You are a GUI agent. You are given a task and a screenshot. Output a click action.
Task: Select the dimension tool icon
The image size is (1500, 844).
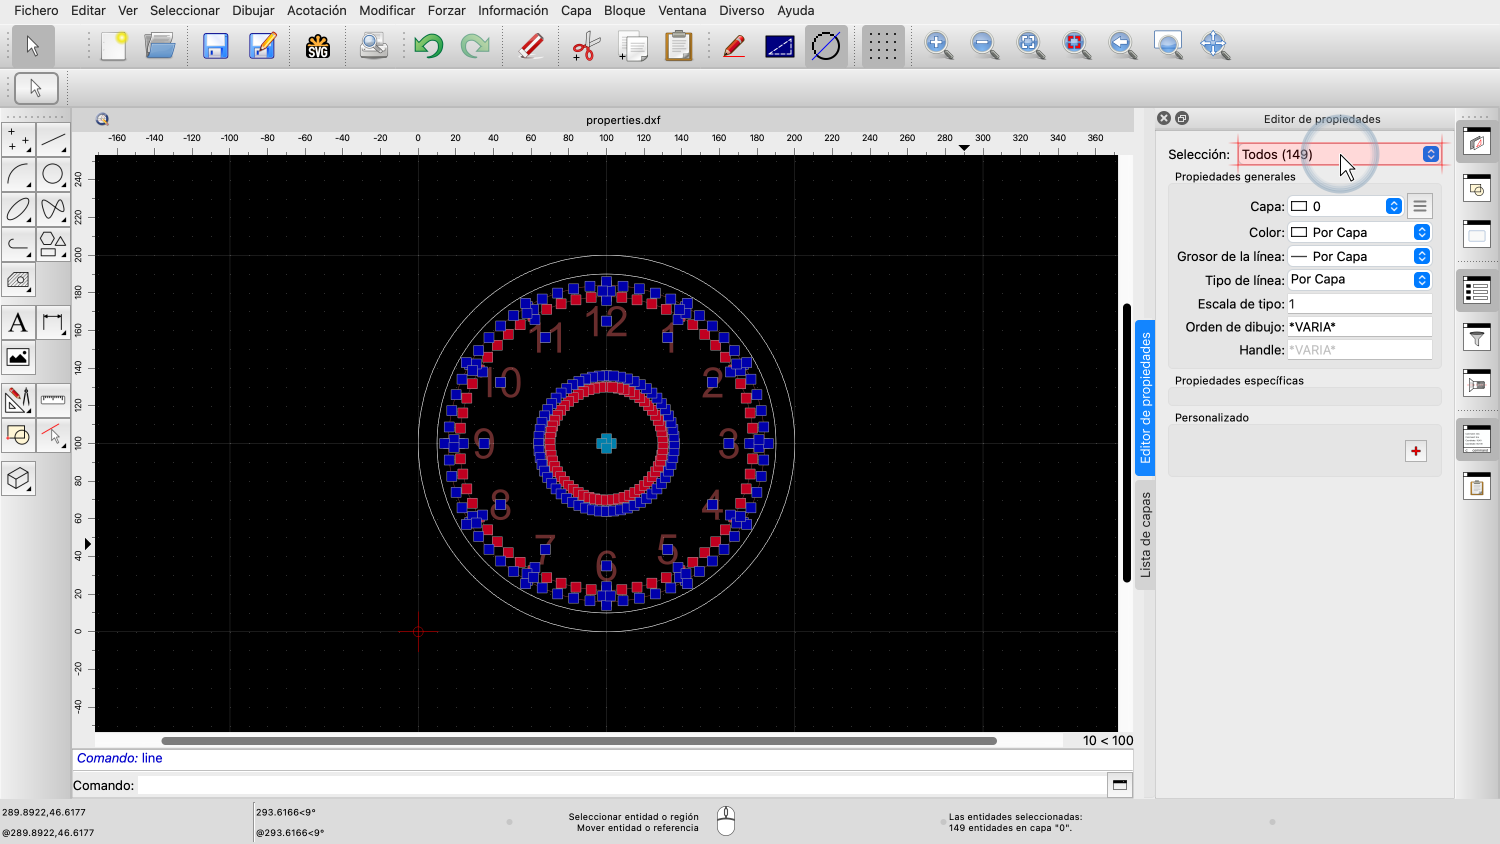pyautogui.click(x=53, y=323)
